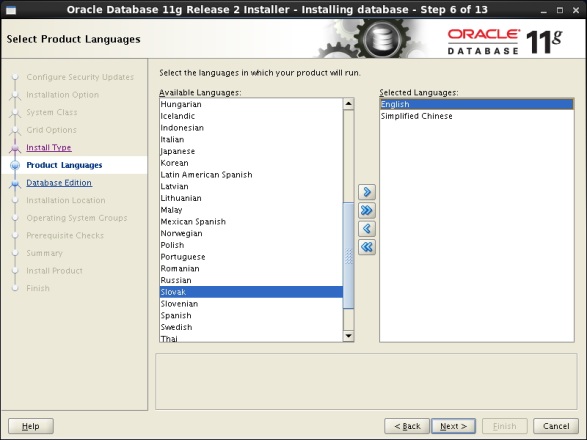Click scrollbar down arrow in Available Languages
The image size is (587, 440).
click(x=349, y=336)
